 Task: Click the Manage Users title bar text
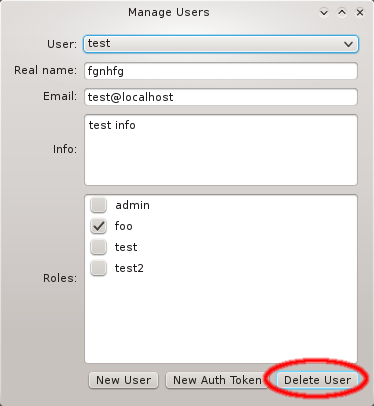[169, 12]
